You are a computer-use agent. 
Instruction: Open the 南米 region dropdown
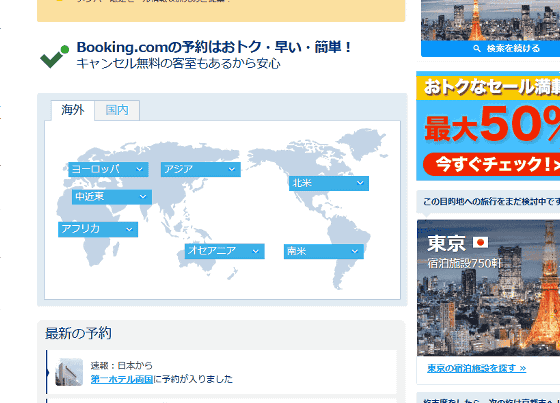pos(324,251)
